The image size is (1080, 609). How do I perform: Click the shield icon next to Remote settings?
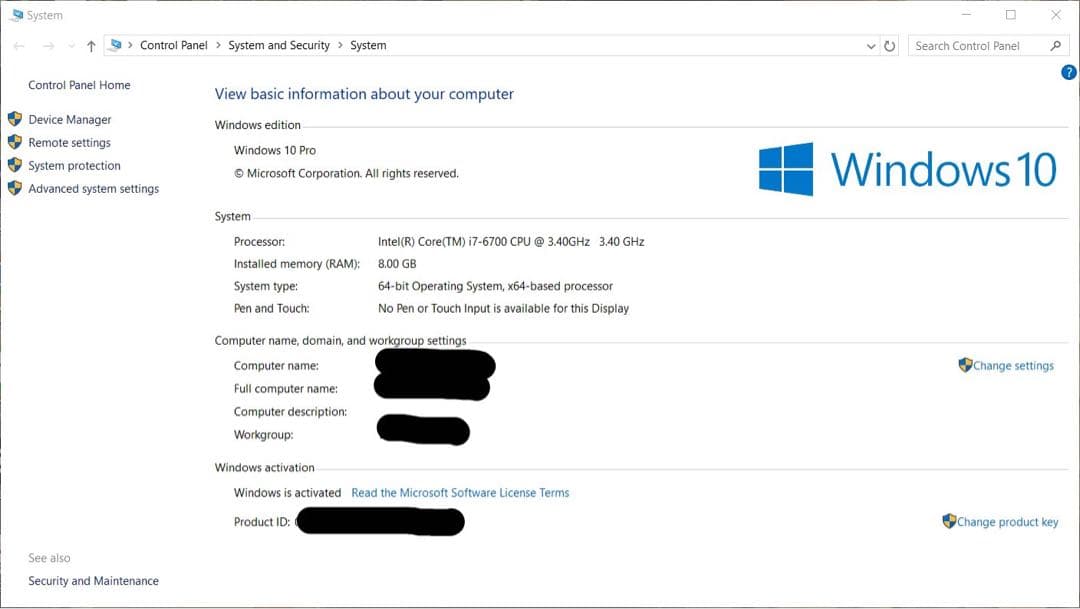click(14, 142)
